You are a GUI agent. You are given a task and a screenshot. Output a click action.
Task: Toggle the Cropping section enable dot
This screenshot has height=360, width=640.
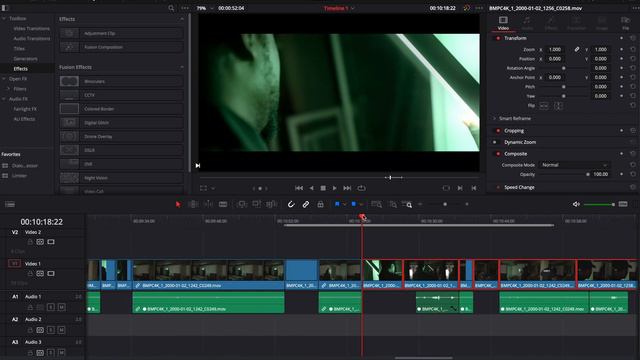498,131
